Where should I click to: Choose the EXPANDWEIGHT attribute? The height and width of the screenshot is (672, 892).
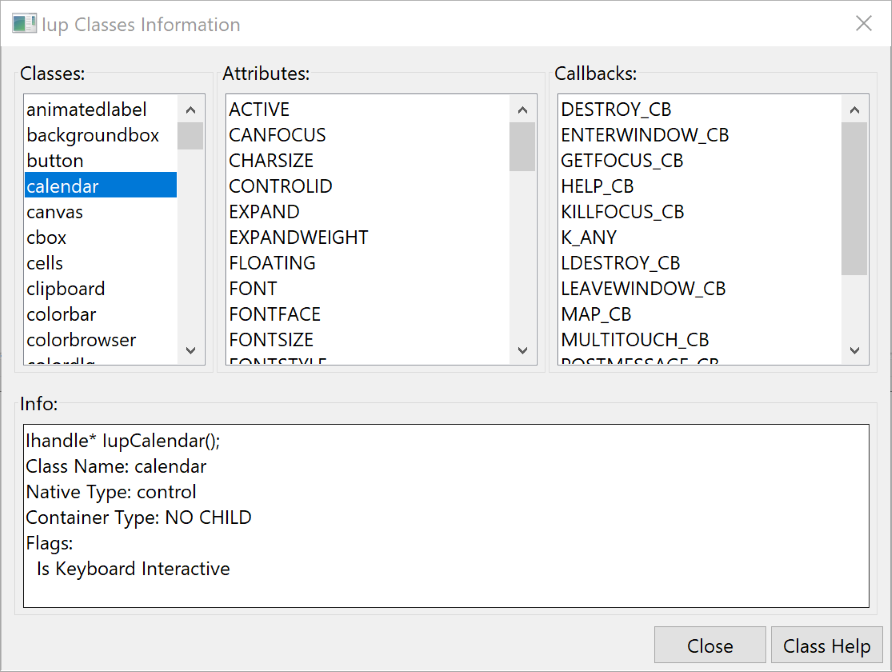pos(298,238)
